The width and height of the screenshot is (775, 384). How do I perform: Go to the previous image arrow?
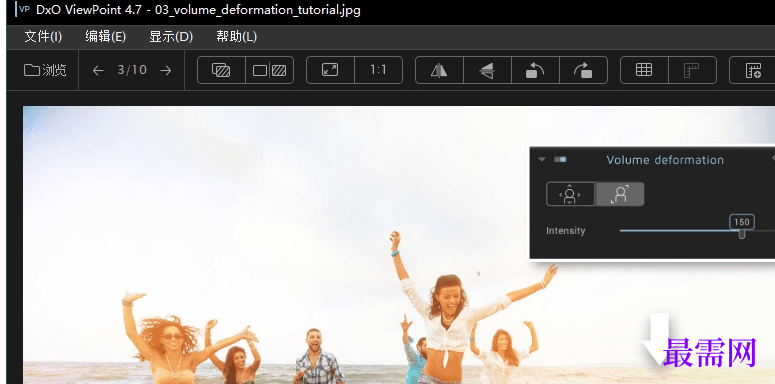(98, 71)
